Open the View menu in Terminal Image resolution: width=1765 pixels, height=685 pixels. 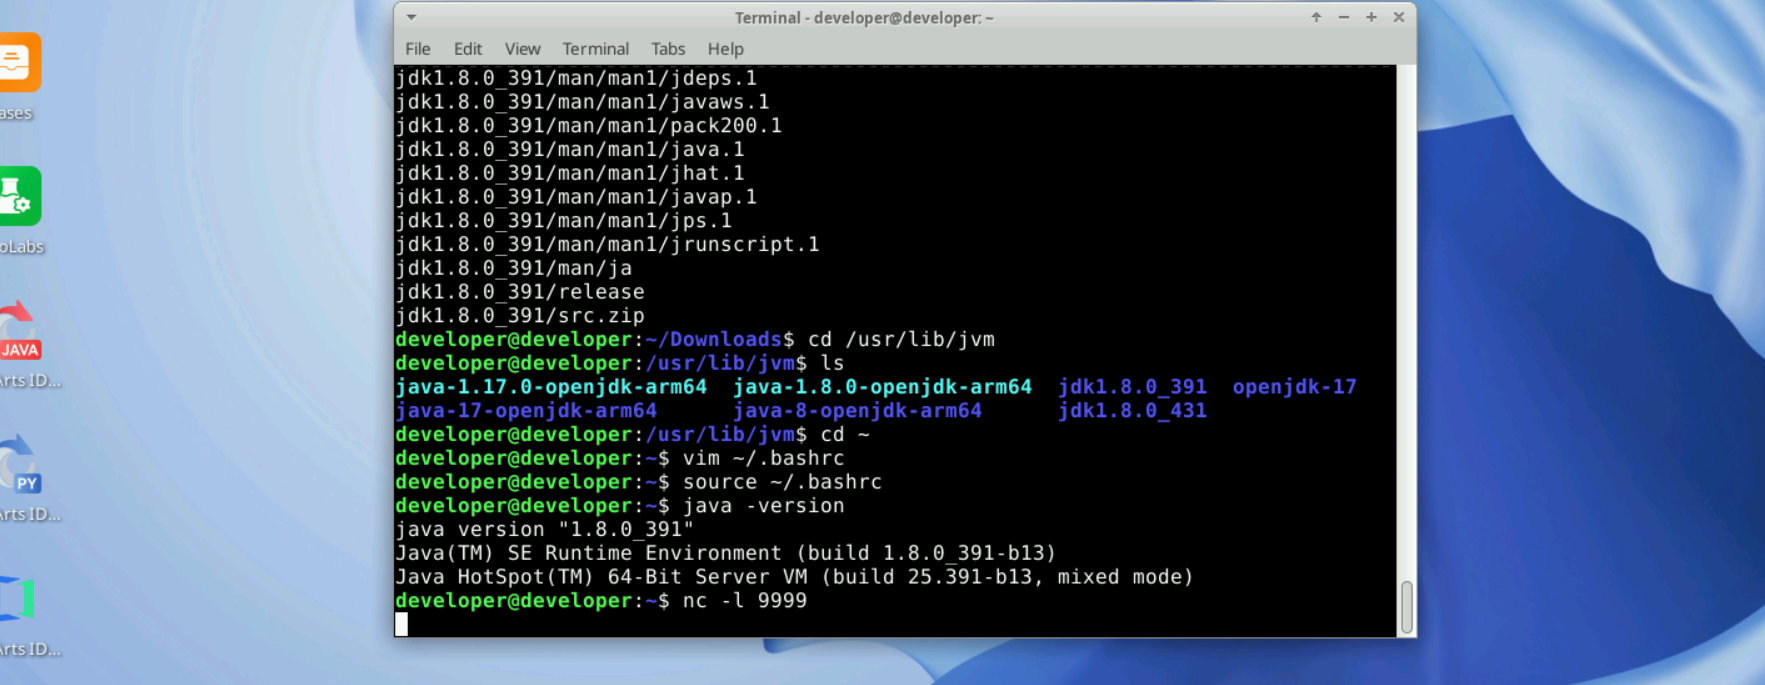[522, 49]
